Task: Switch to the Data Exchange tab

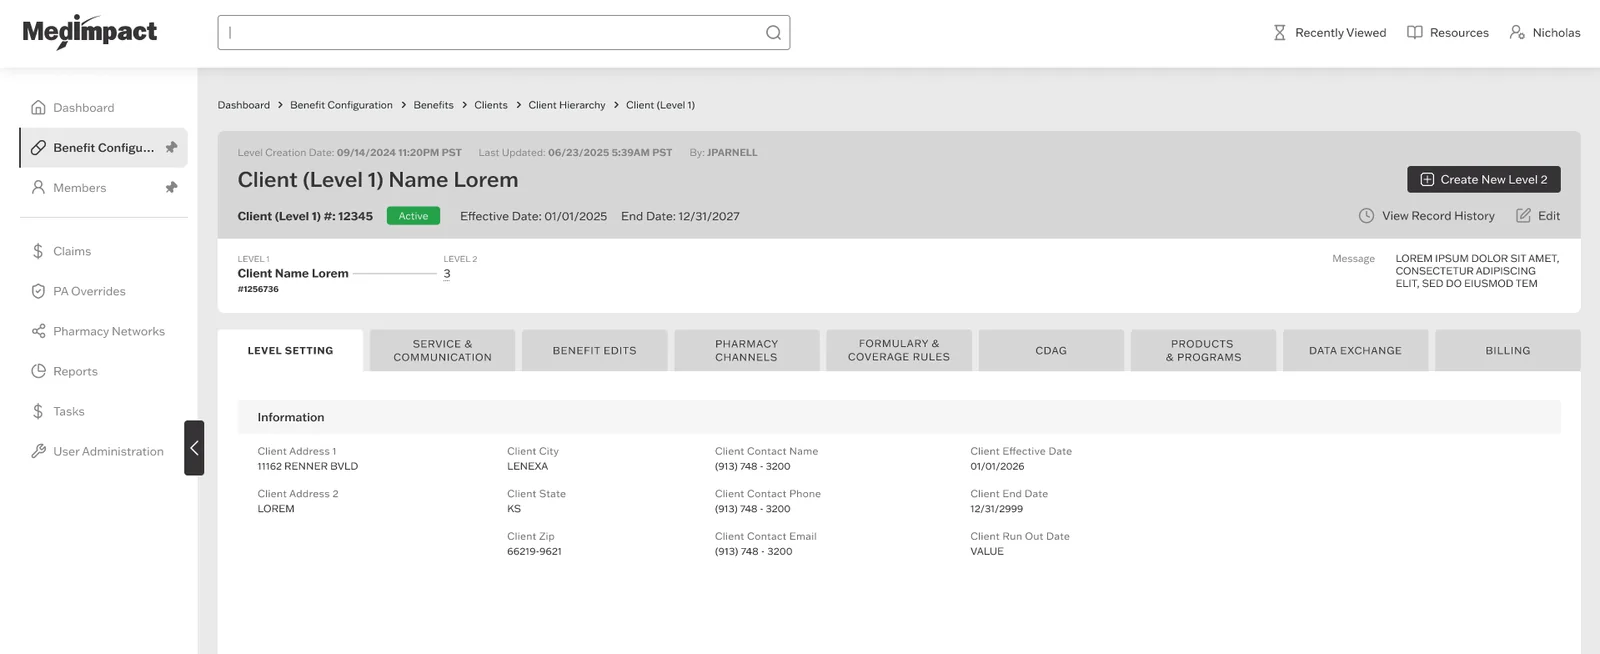Action: click(1355, 351)
